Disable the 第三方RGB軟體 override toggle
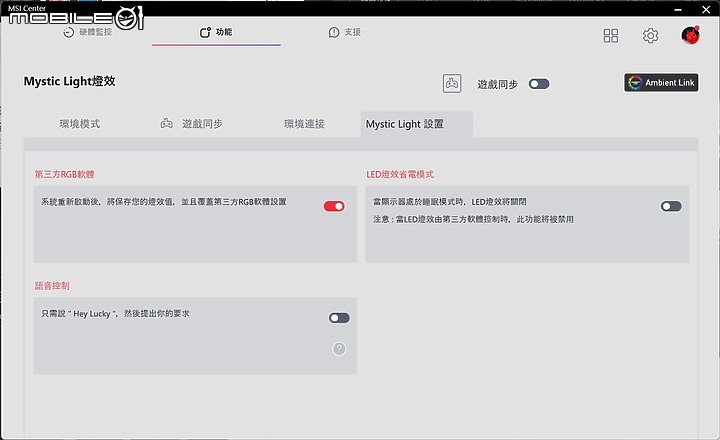 (x=334, y=206)
